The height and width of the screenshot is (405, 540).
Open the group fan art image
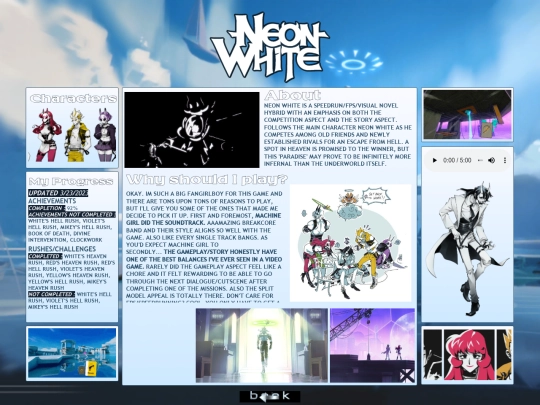[351, 243]
